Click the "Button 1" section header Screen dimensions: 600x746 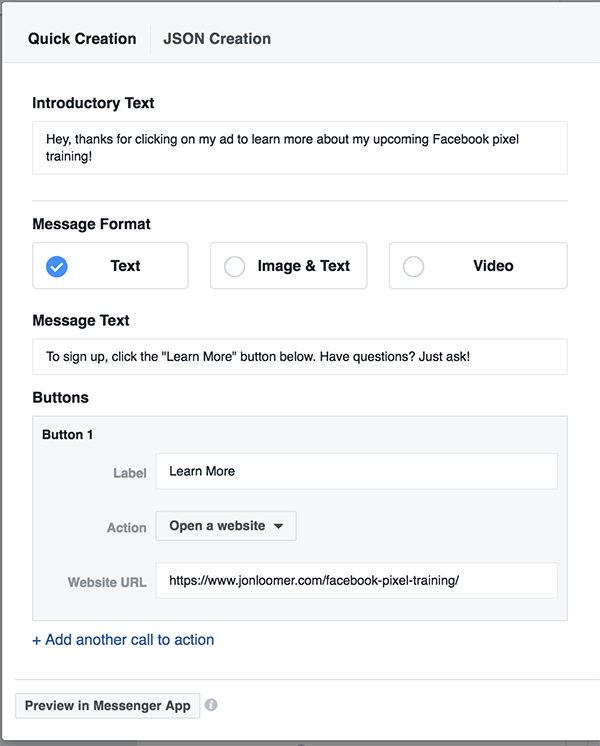67,435
